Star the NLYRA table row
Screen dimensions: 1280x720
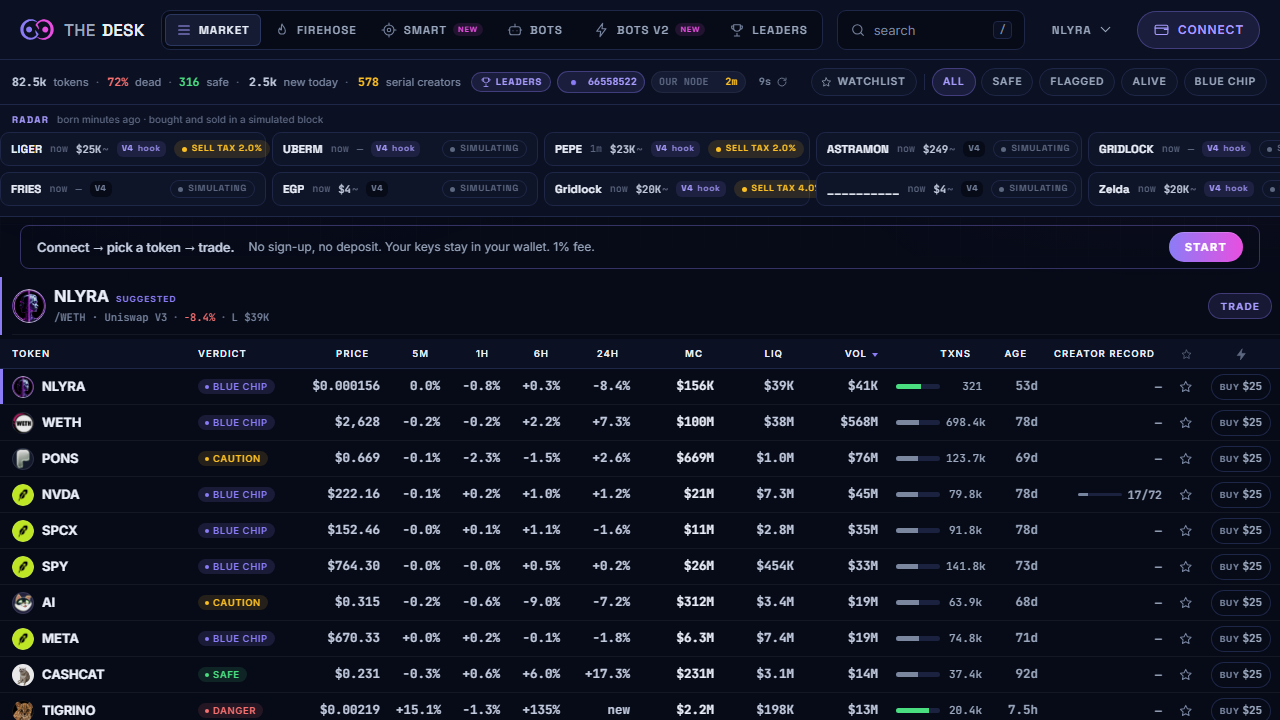coord(1186,386)
